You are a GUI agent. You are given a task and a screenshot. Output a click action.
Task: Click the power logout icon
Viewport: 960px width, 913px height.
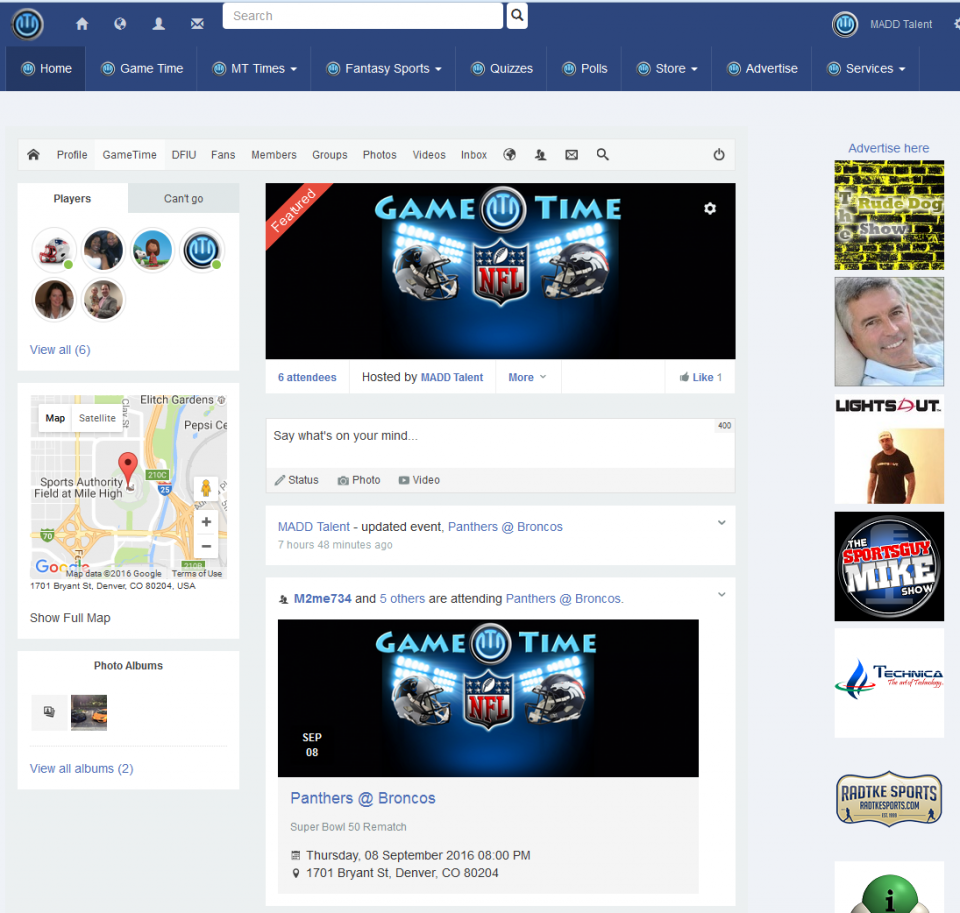pos(719,154)
